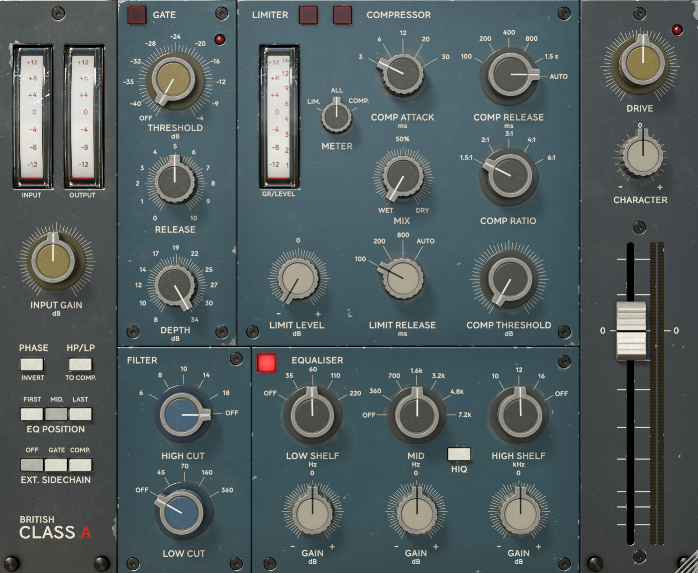
Task: Click the Low Shelf frequency knob
Action: point(312,415)
